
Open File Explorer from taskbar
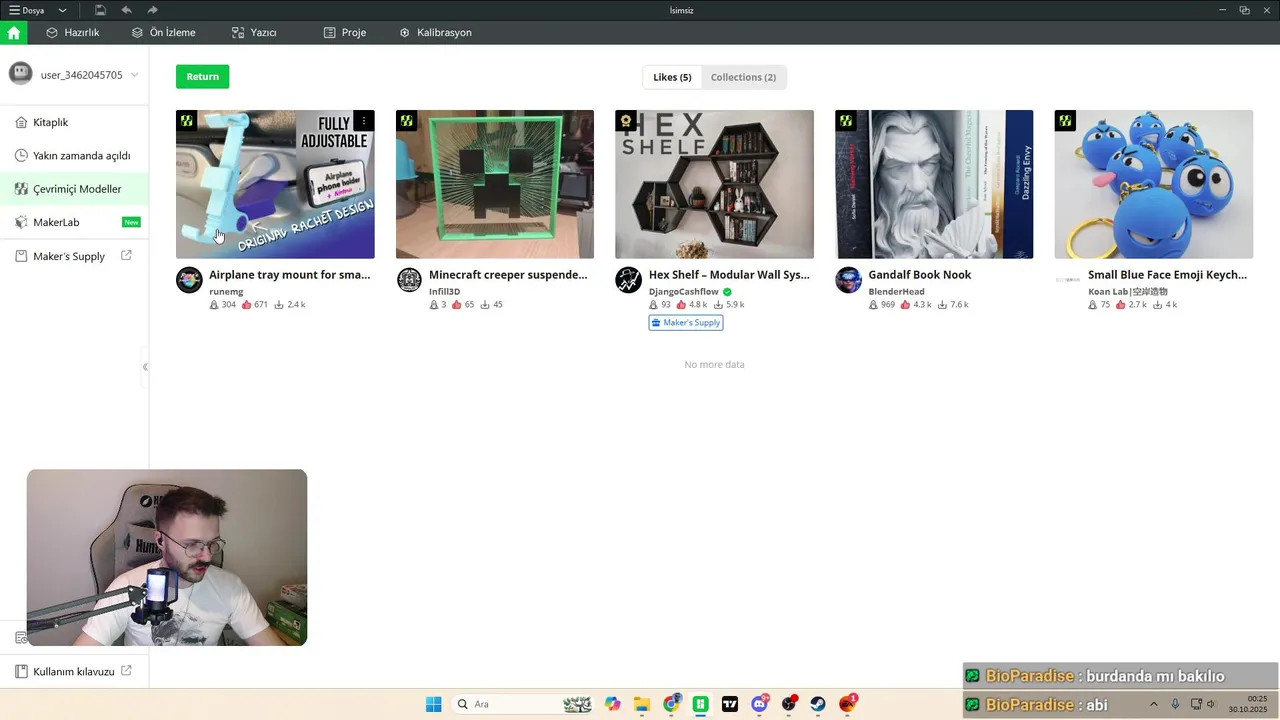point(642,704)
